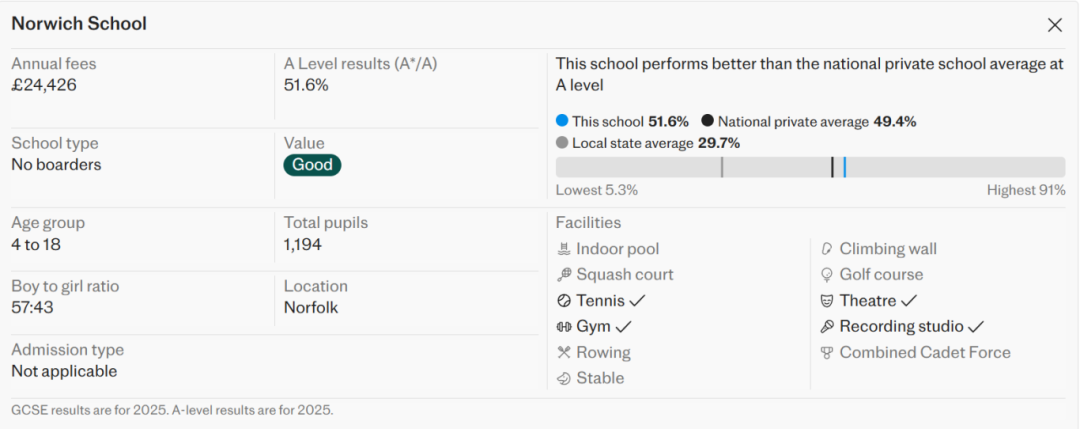Click the Recording studio microphone icon
The width and height of the screenshot is (1080, 429).
[x=827, y=327]
